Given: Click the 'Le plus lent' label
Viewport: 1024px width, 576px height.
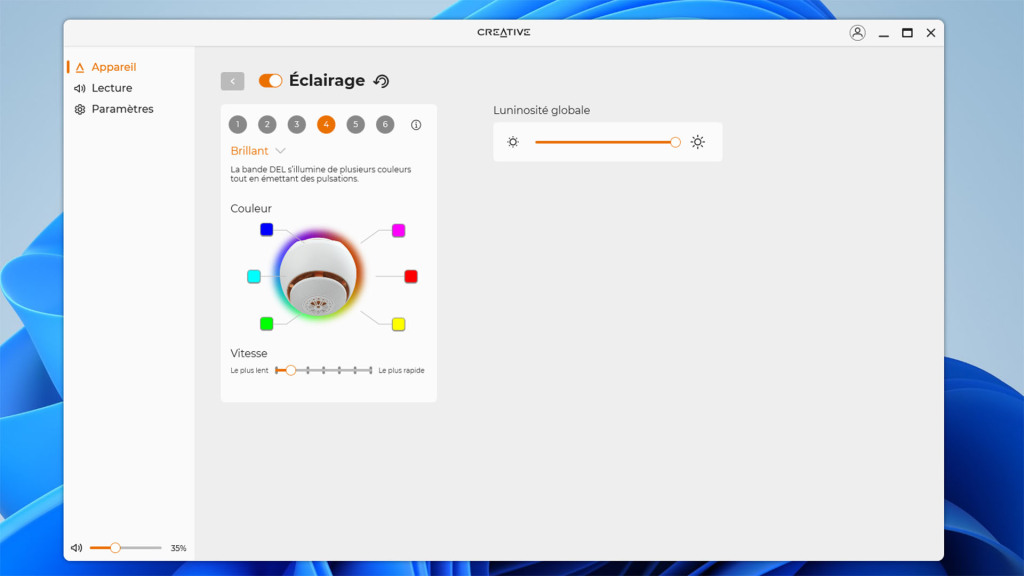Looking at the screenshot, I should click(x=249, y=370).
